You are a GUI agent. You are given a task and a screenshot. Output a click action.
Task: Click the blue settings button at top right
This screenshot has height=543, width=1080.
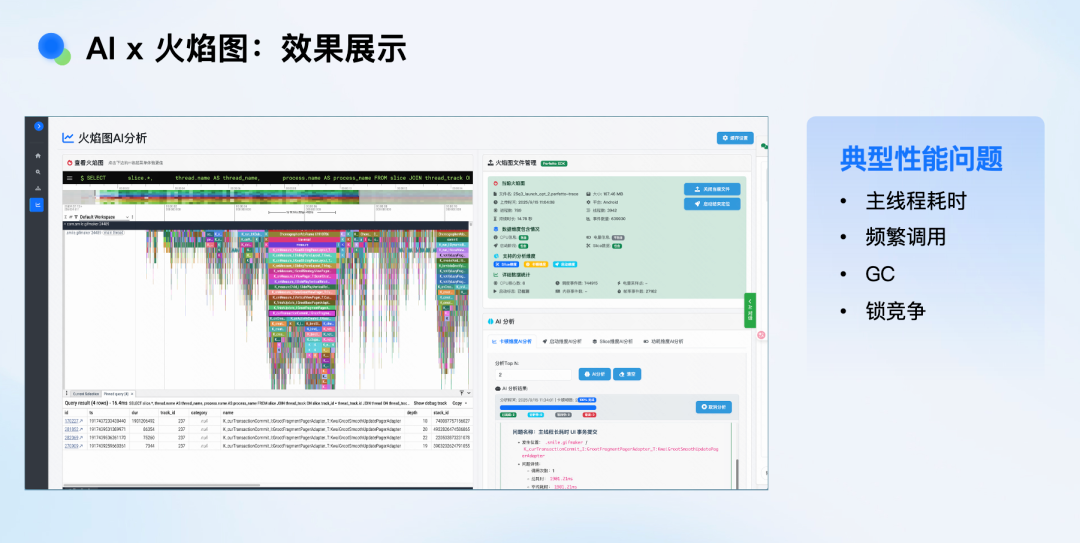(x=735, y=138)
